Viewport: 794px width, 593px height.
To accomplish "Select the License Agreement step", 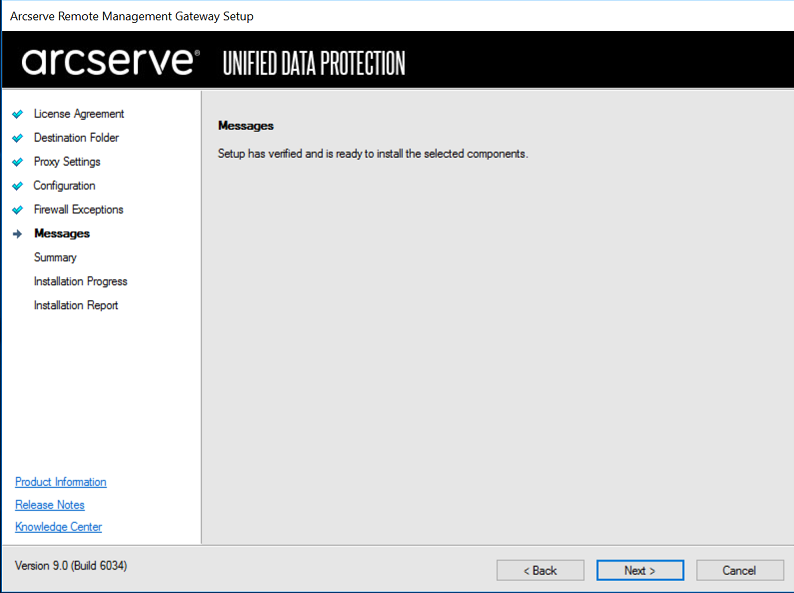I will coord(78,114).
